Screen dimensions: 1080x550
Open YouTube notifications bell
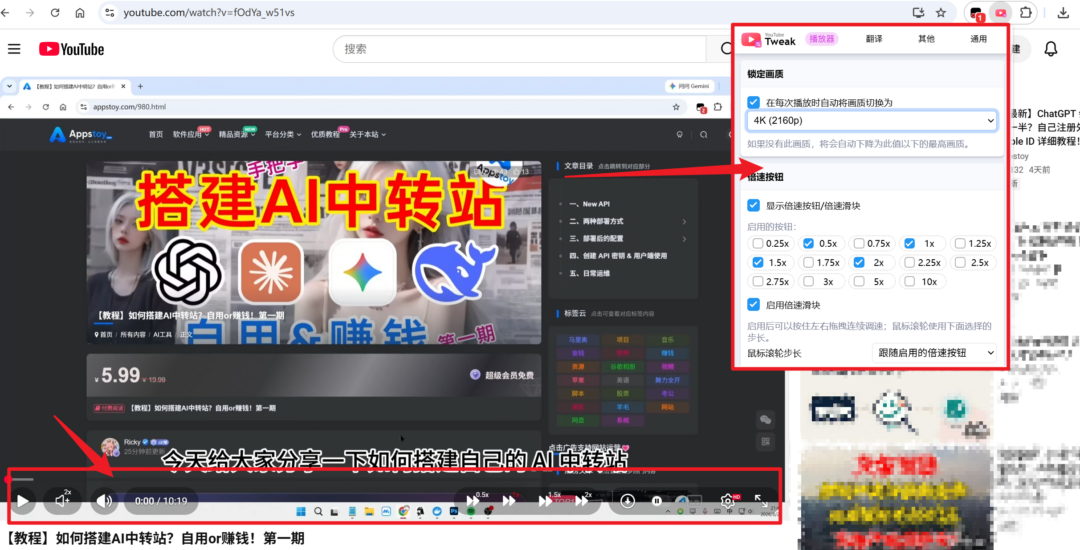coord(1050,49)
